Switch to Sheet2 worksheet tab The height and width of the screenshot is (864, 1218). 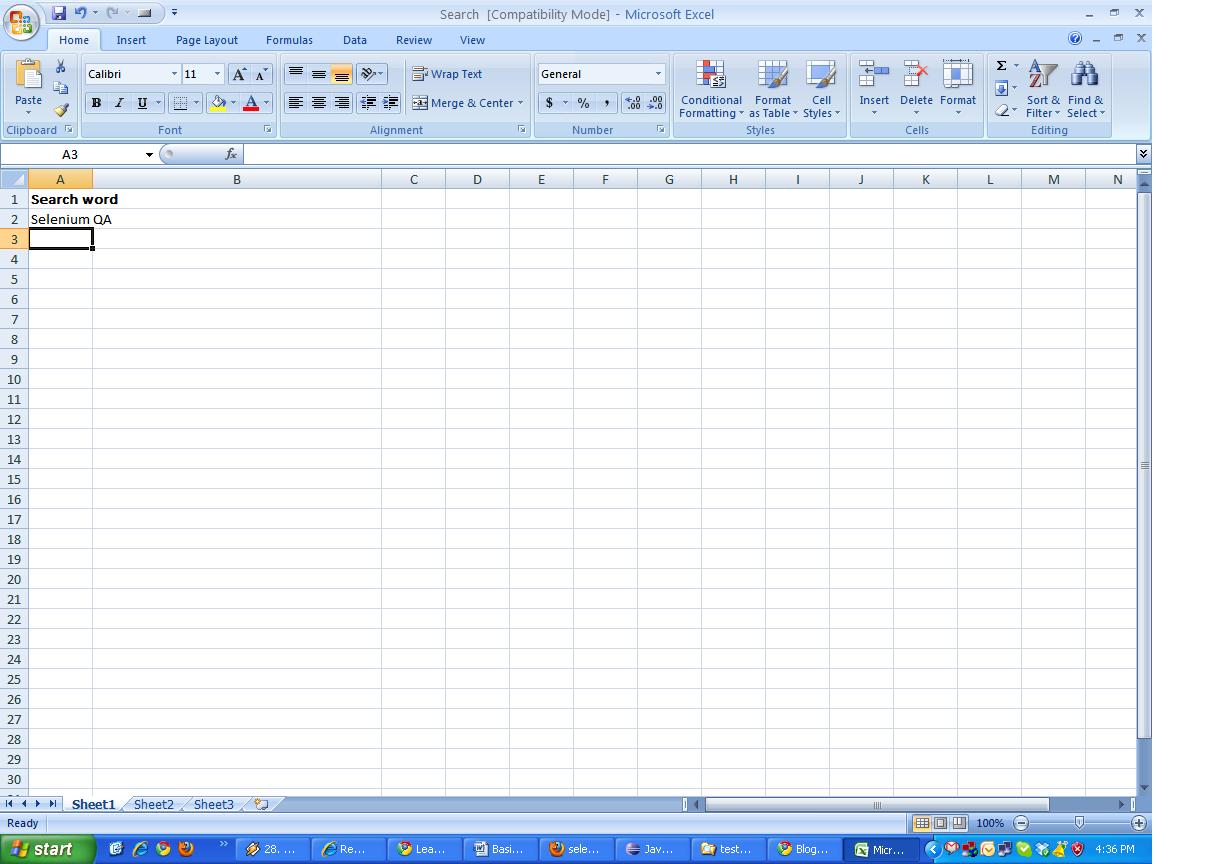[x=153, y=804]
